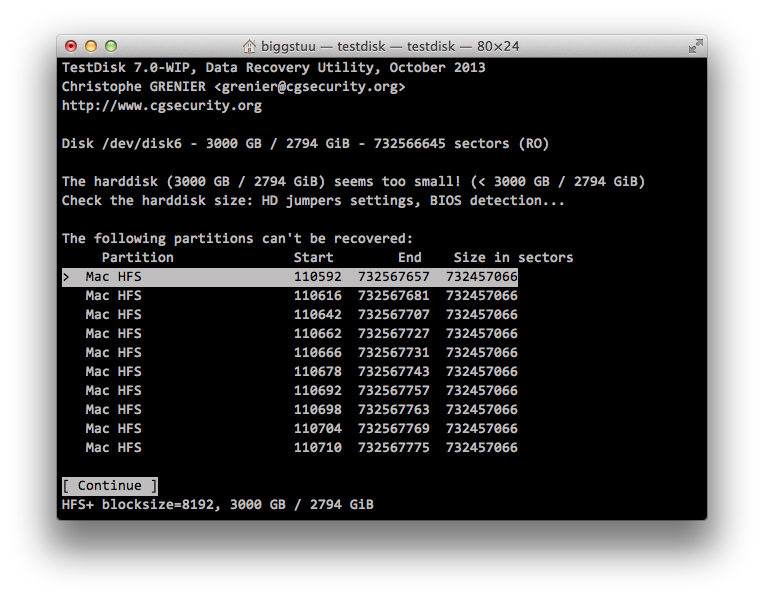
Task: Select Mac HFS row starting at 110698
Action: coord(289,410)
